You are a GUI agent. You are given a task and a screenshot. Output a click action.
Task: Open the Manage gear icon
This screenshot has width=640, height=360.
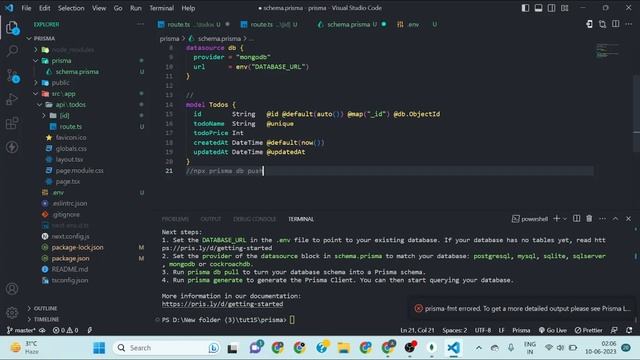tap(12, 313)
